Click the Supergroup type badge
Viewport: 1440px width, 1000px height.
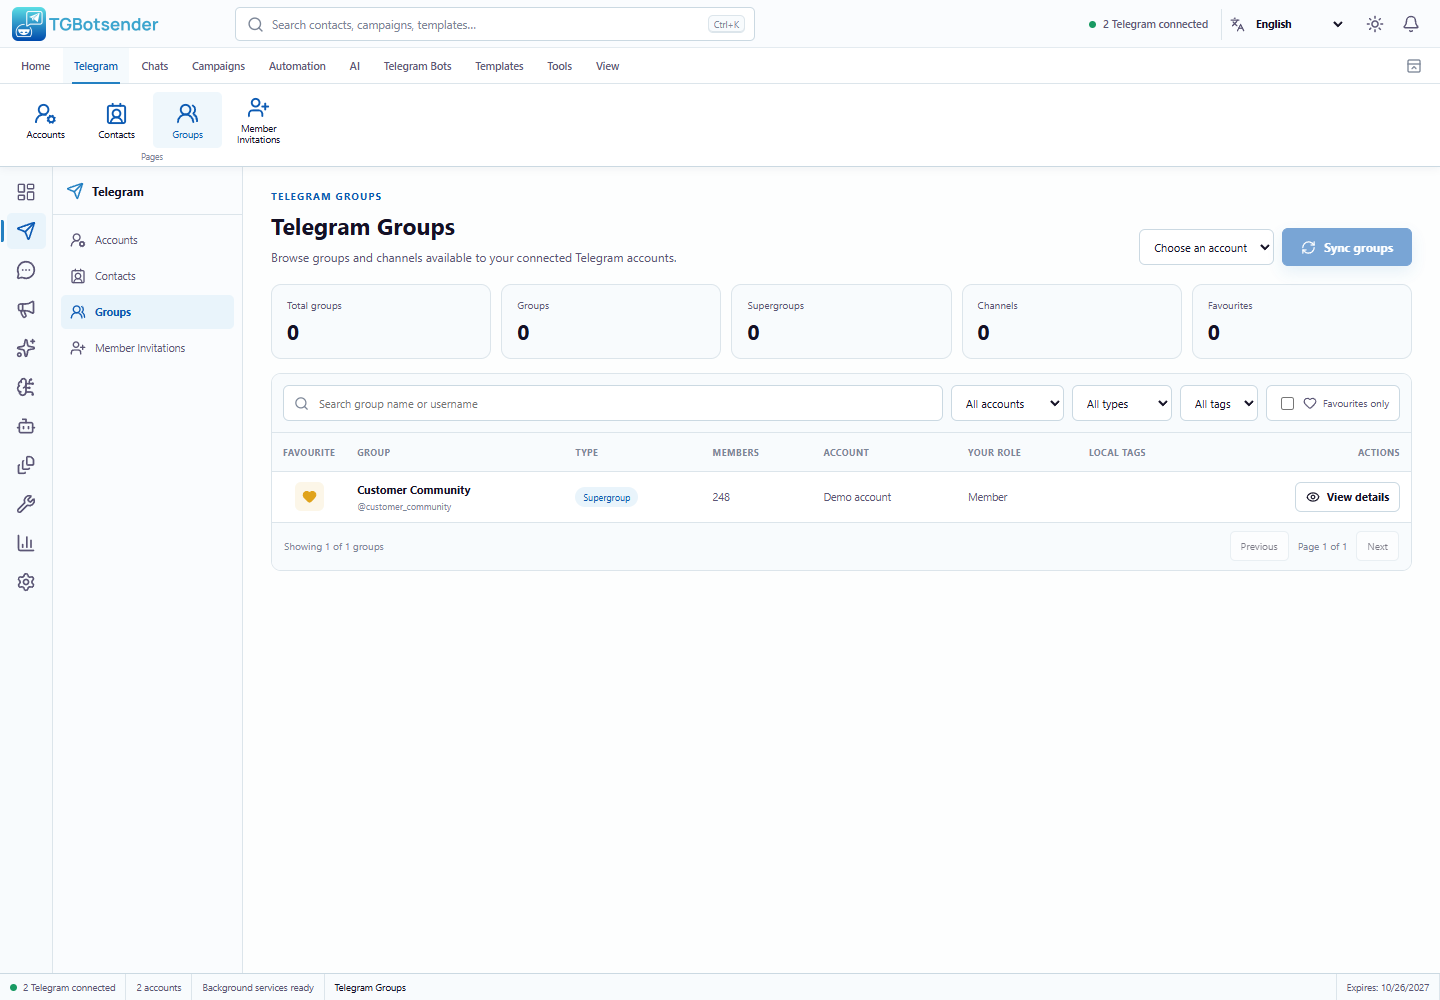coord(607,498)
